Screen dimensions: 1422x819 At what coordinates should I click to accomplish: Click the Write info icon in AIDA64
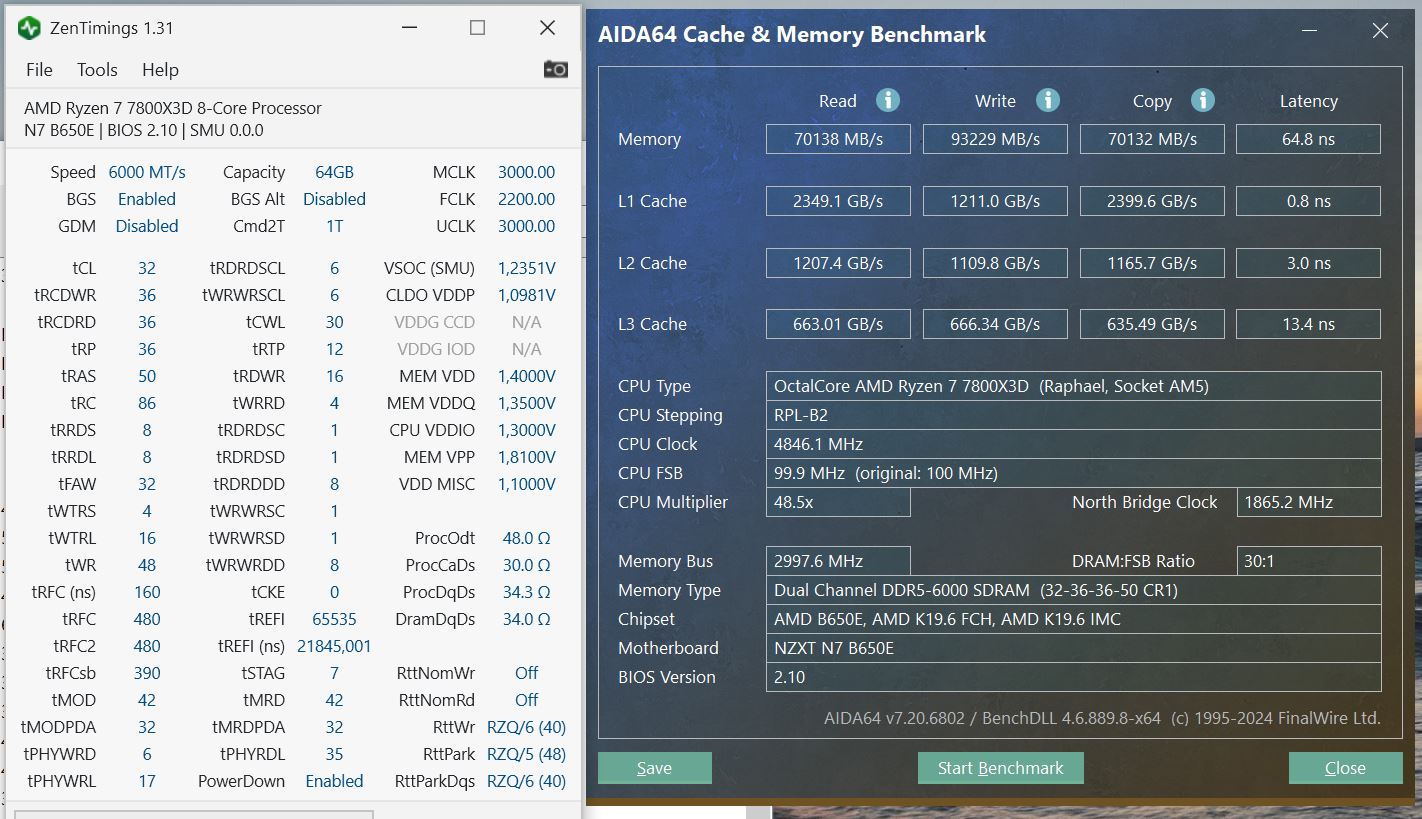point(1047,100)
